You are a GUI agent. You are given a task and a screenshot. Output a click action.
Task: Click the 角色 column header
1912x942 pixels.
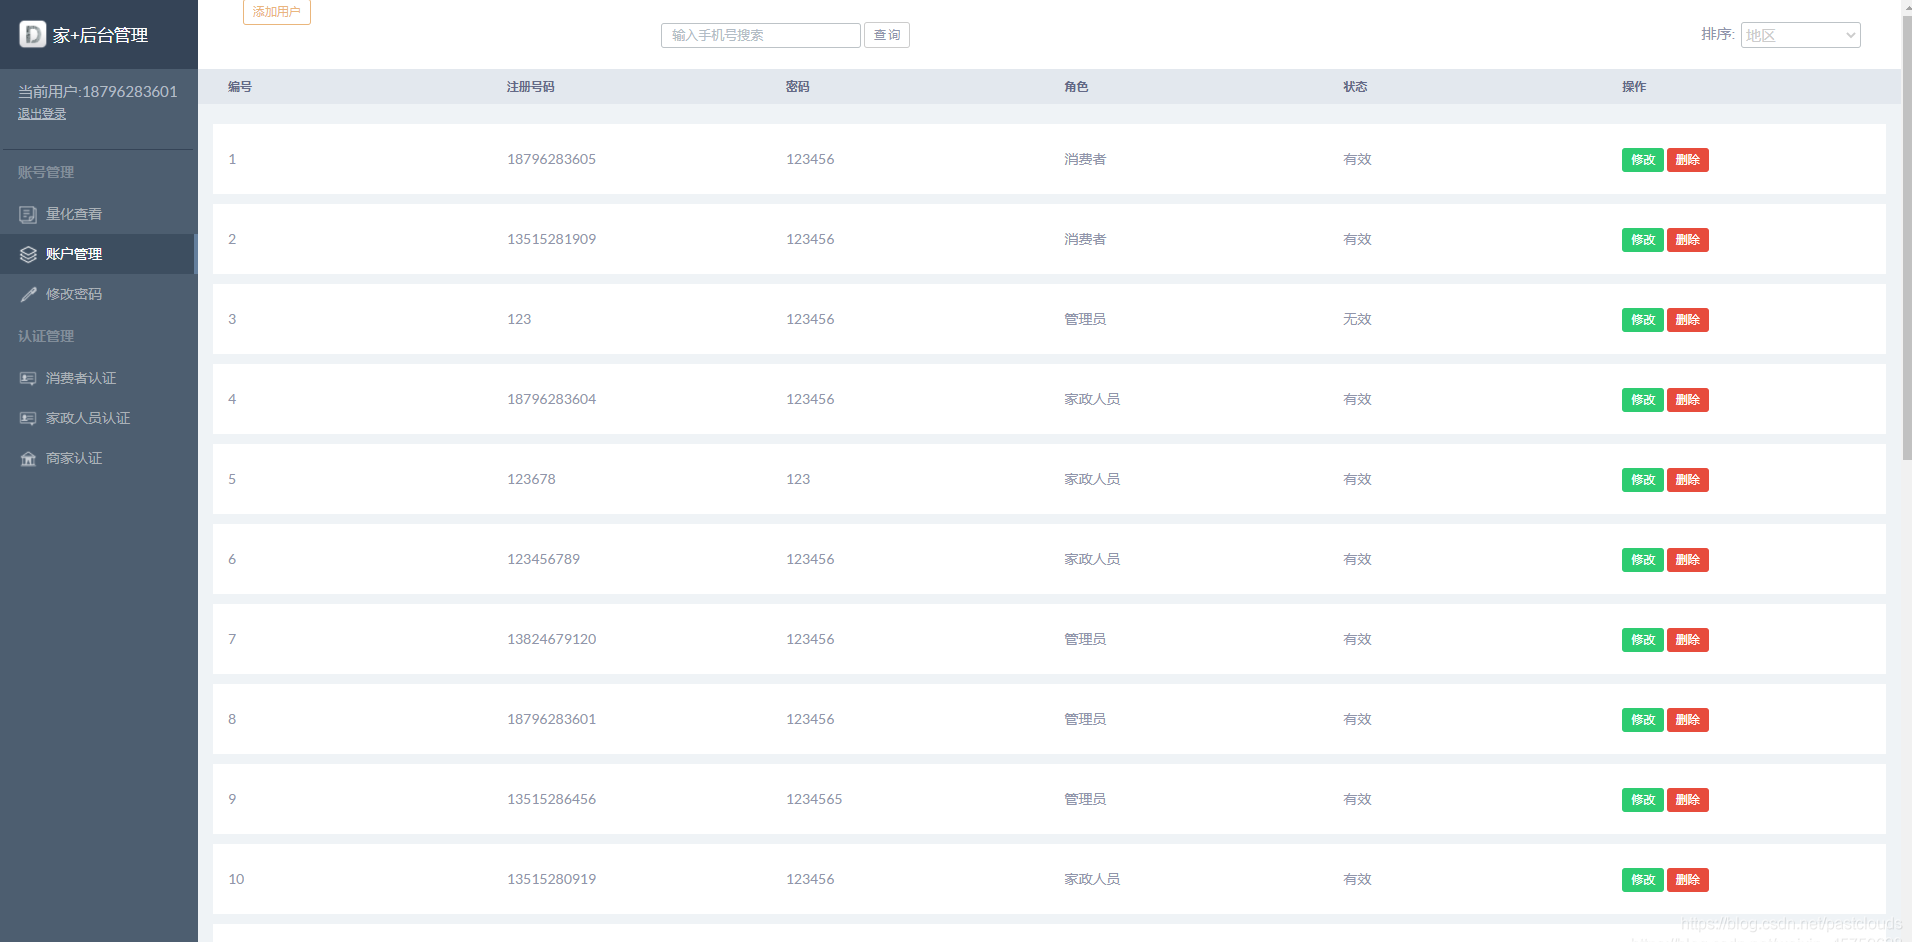(x=1076, y=87)
